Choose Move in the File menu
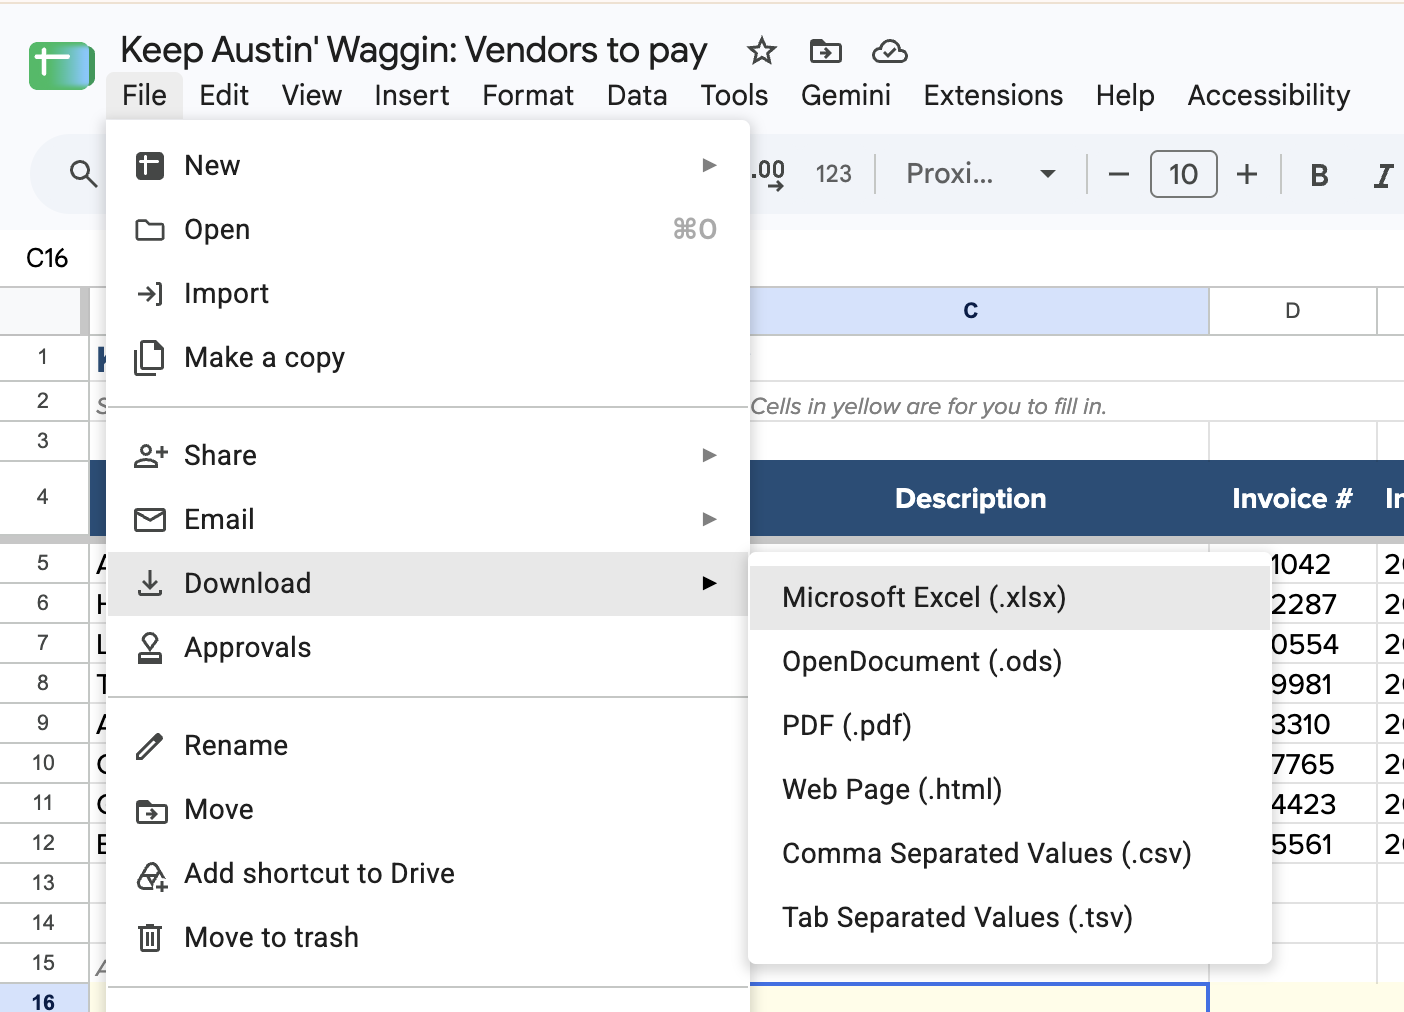This screenshot has width=1404, height=1012. coord(428,810)
